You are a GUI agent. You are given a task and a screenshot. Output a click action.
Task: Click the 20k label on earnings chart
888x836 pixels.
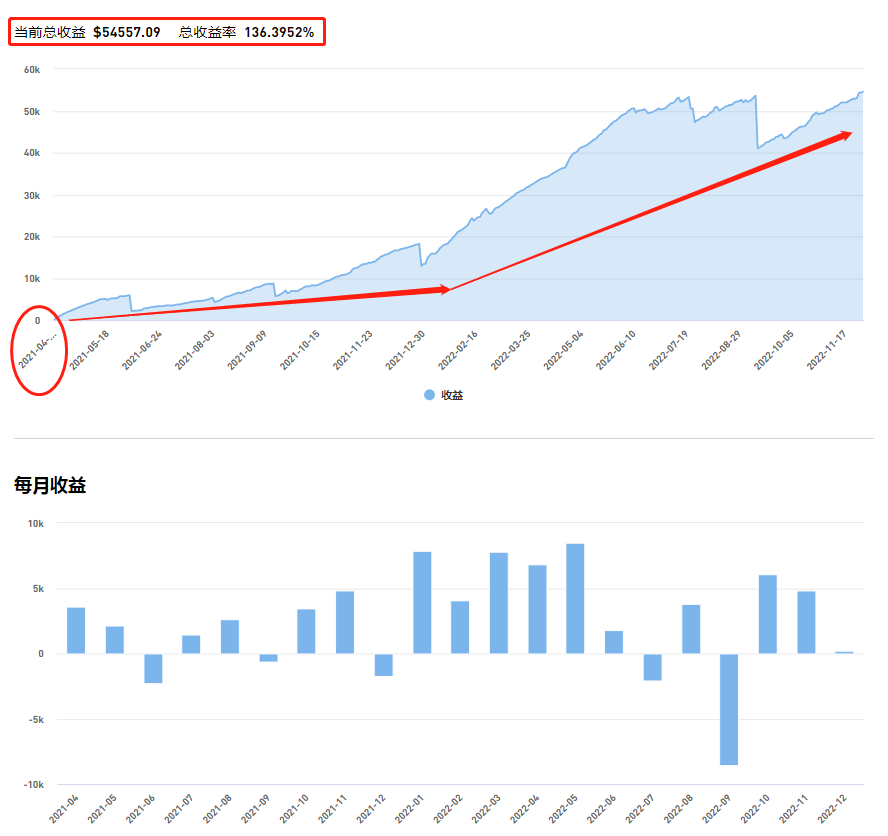(x=32, y=237)
